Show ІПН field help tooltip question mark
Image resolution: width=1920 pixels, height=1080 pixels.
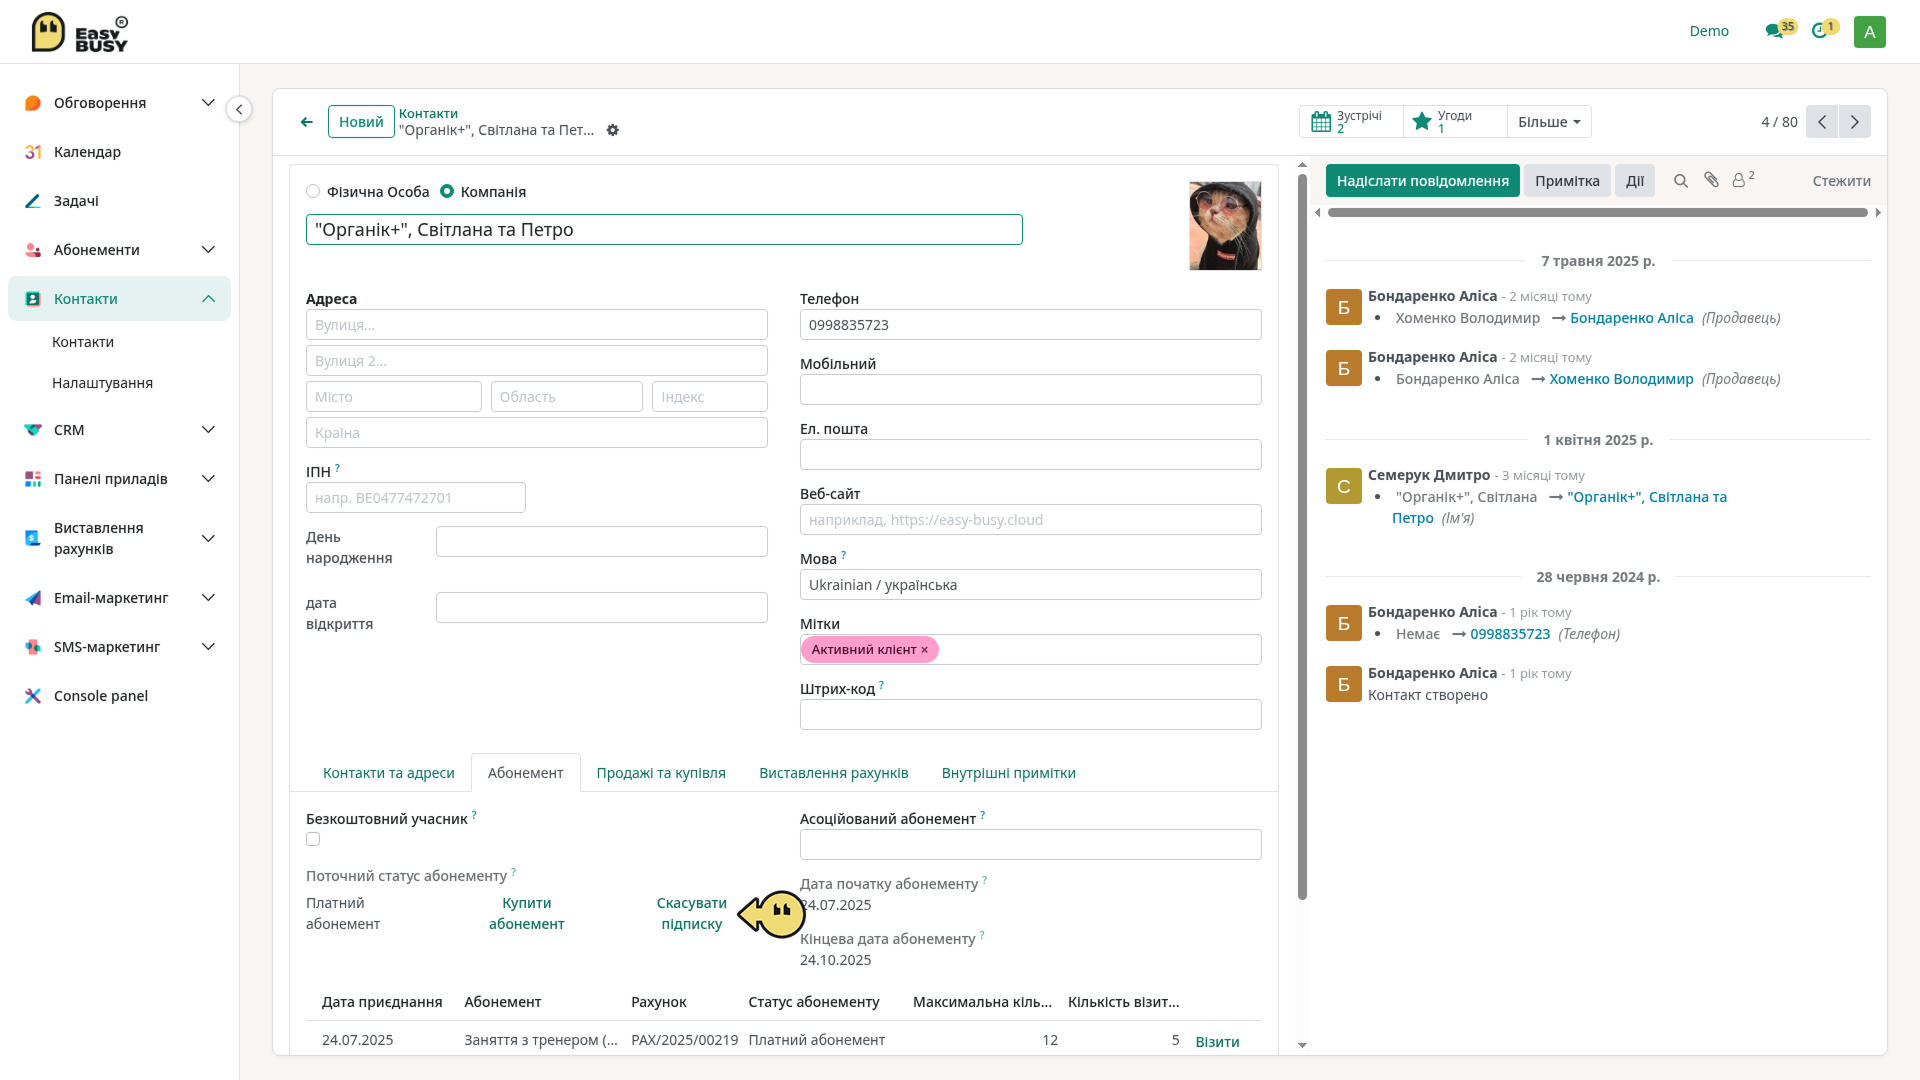(x=338, y=468)
